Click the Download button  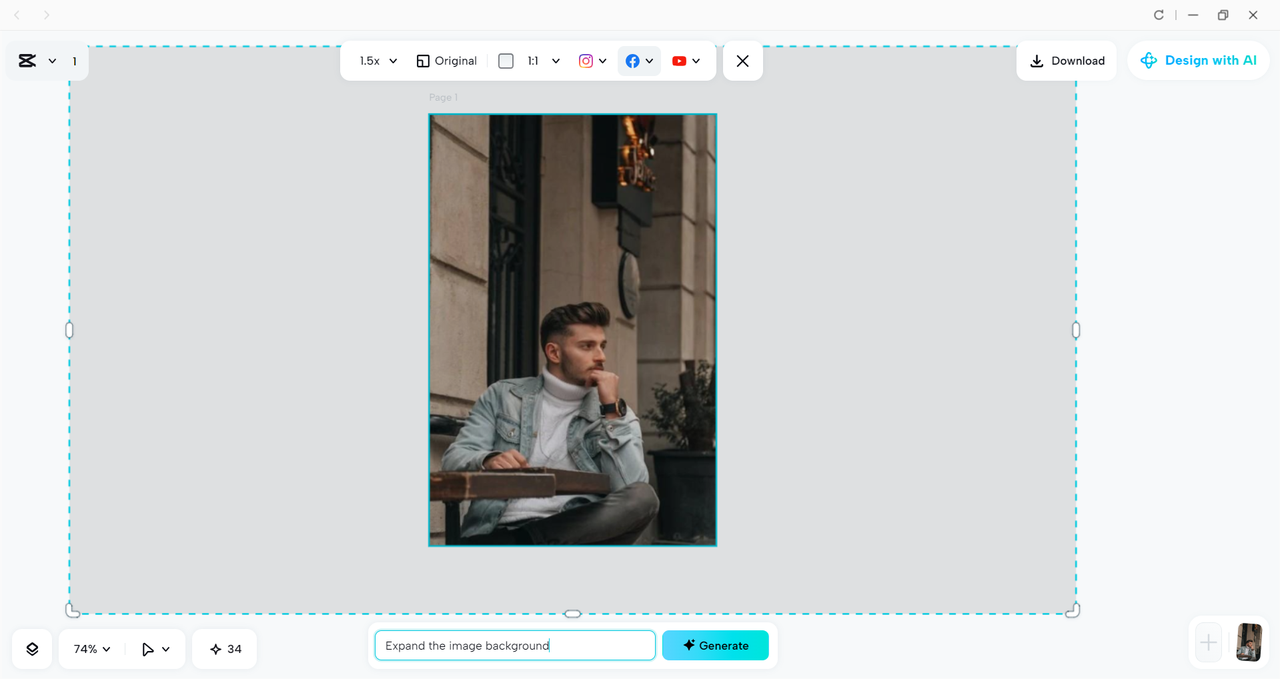(1066, 60)
